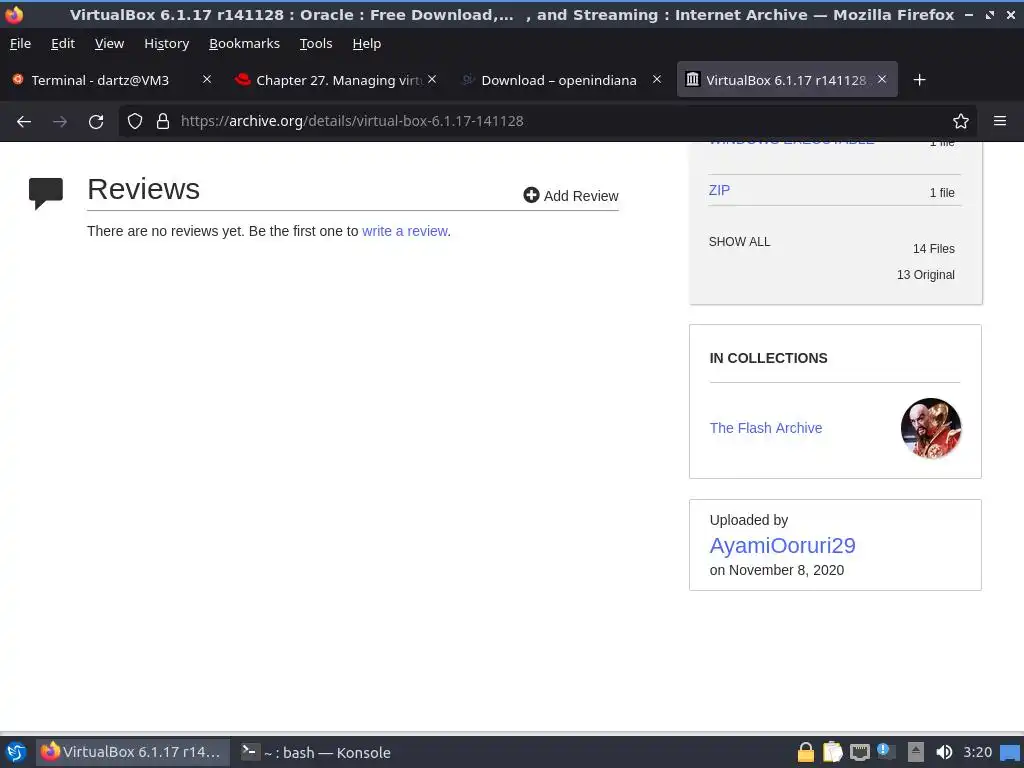Open the application launcher in taskbar
The width and height of the screenshot is (1024, 768).
[x=16, y=752]
